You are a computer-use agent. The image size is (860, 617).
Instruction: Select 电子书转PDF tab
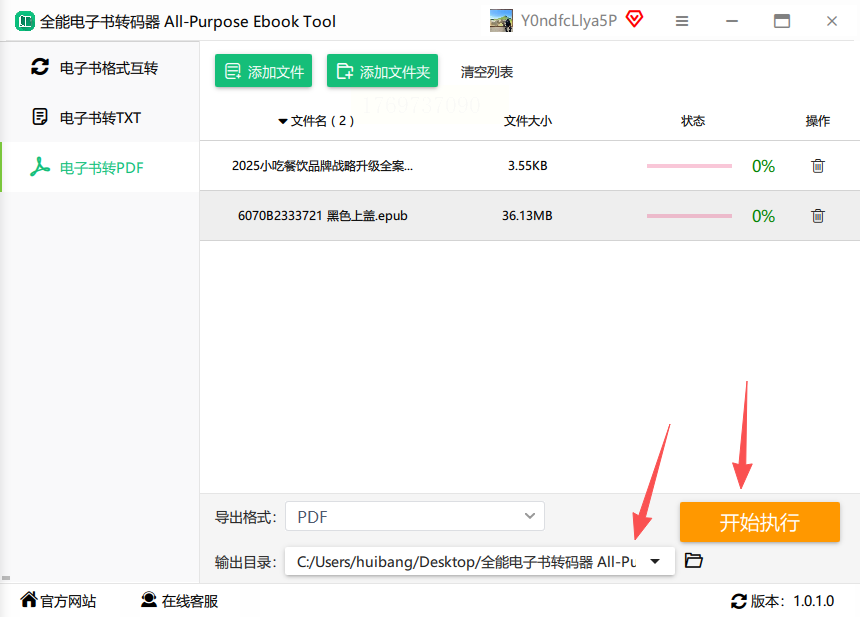100,167
